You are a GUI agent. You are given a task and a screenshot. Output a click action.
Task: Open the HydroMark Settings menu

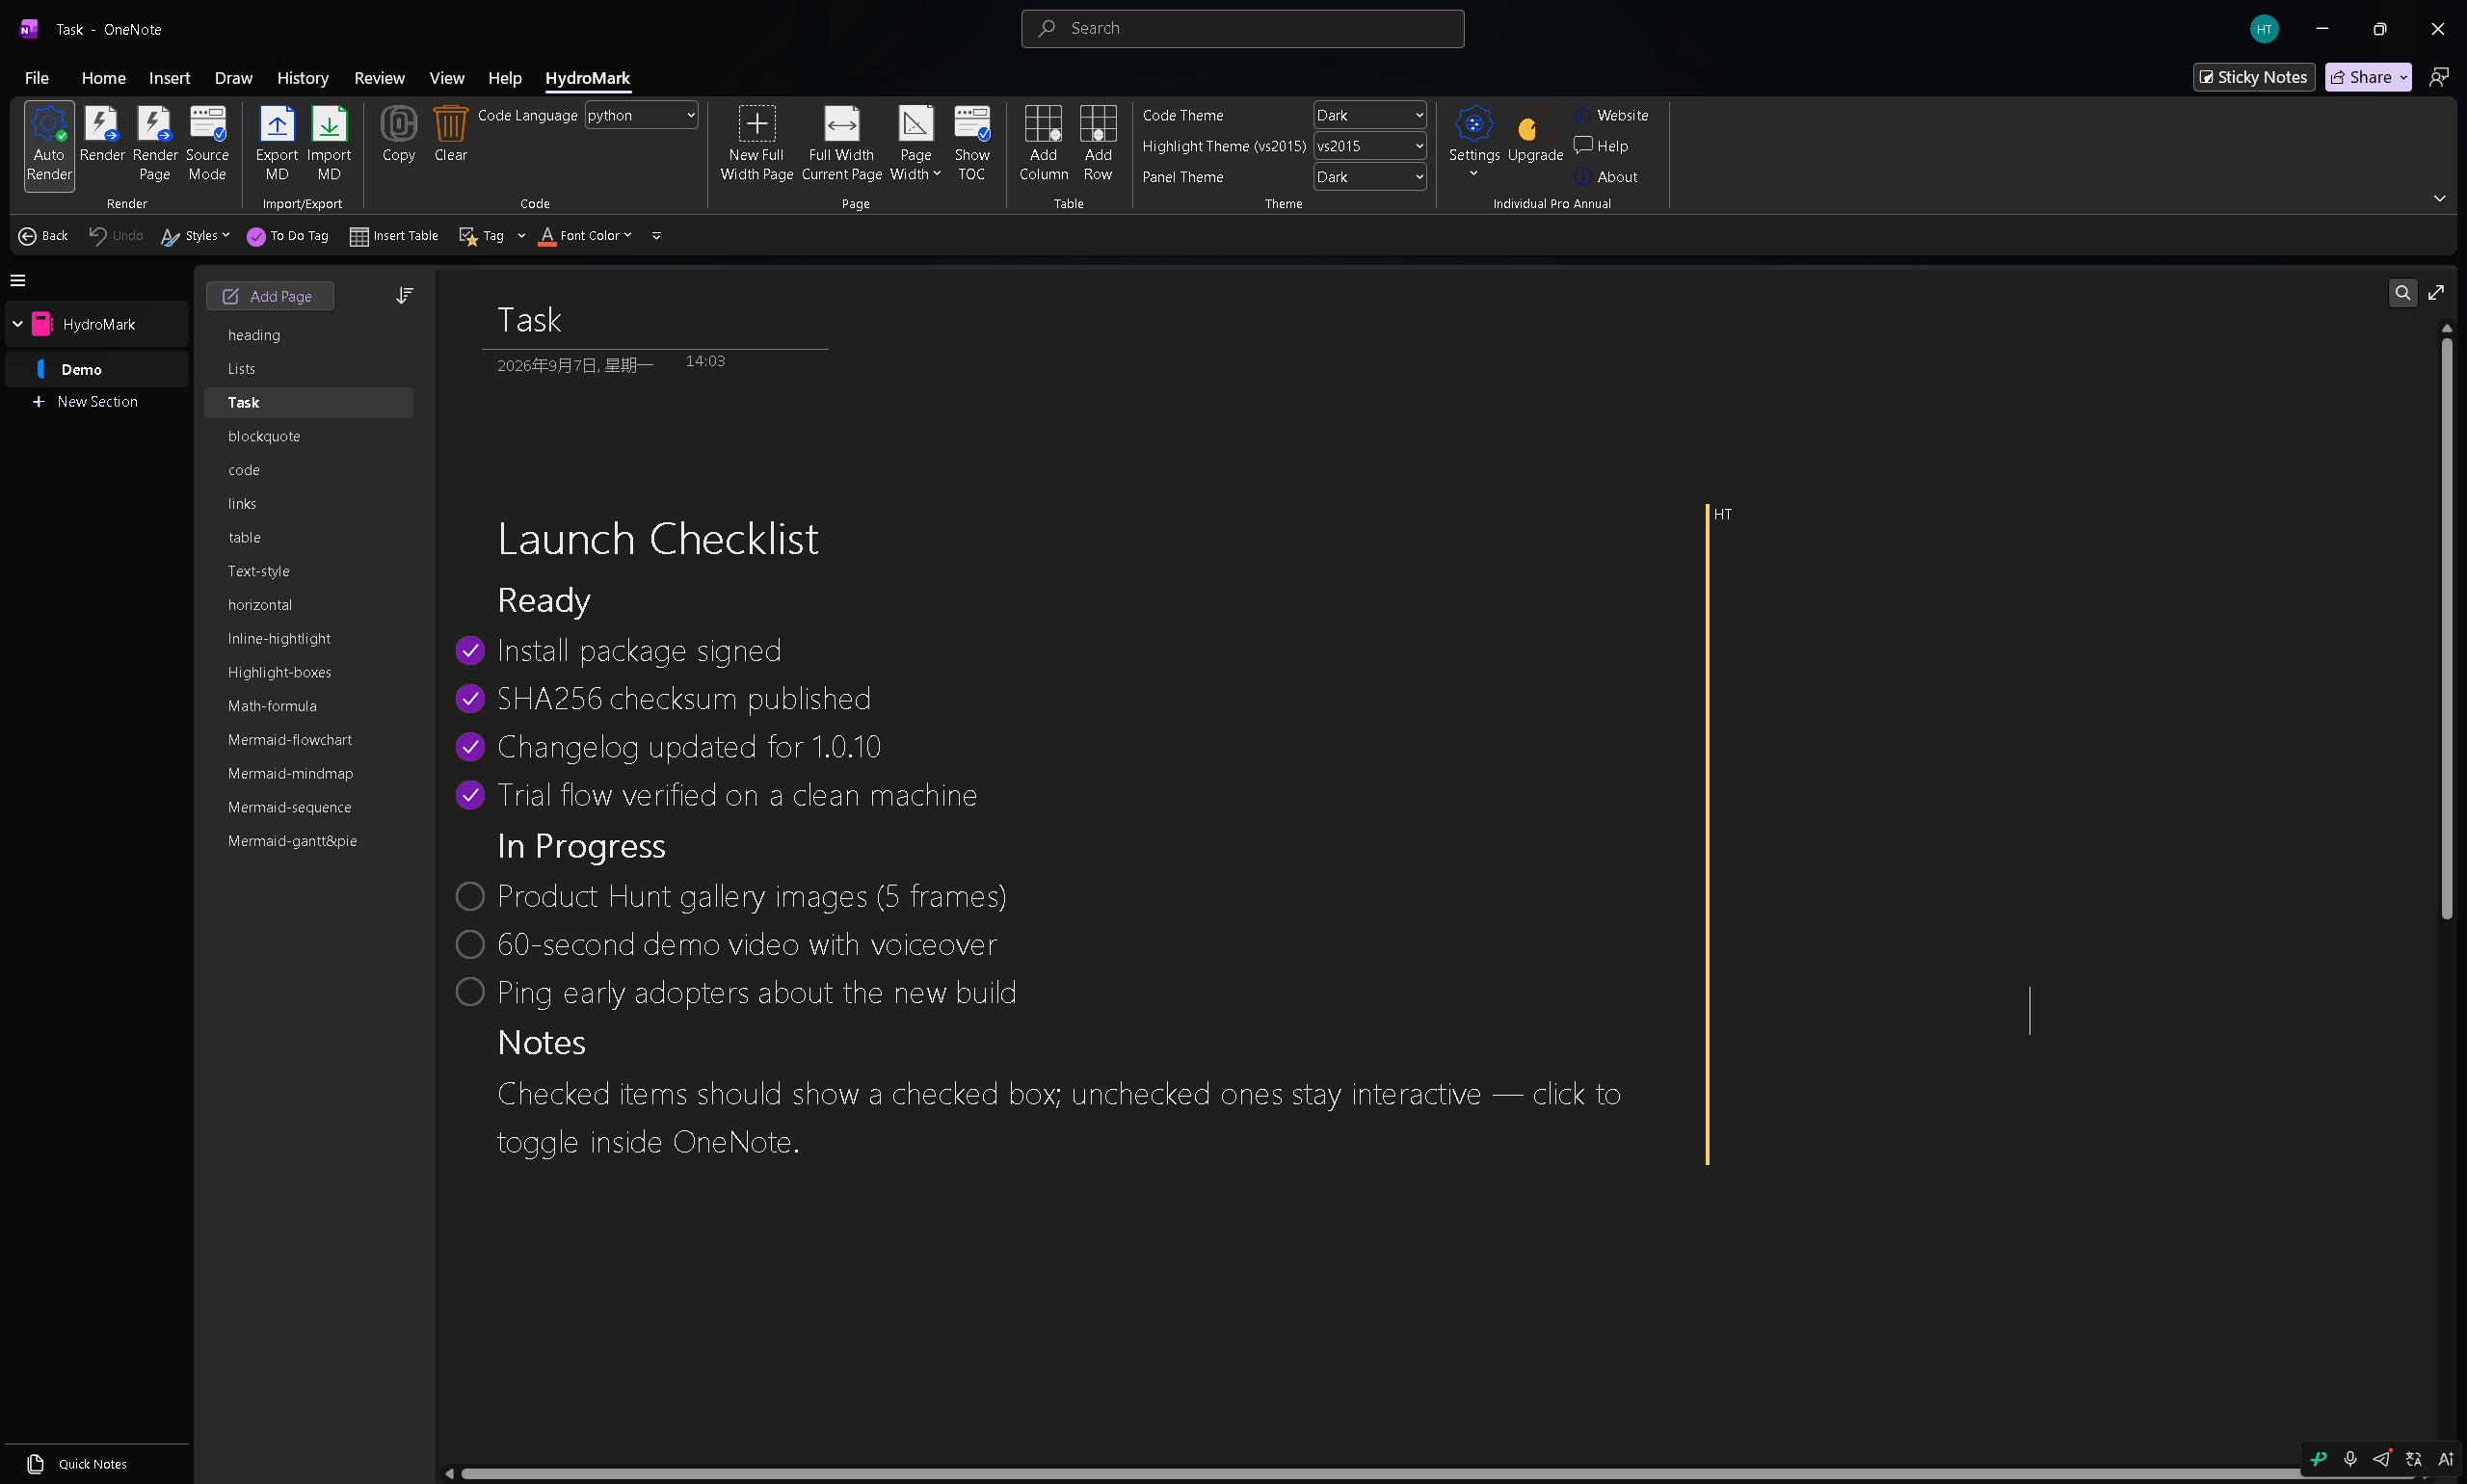(x=1474, y=142)
